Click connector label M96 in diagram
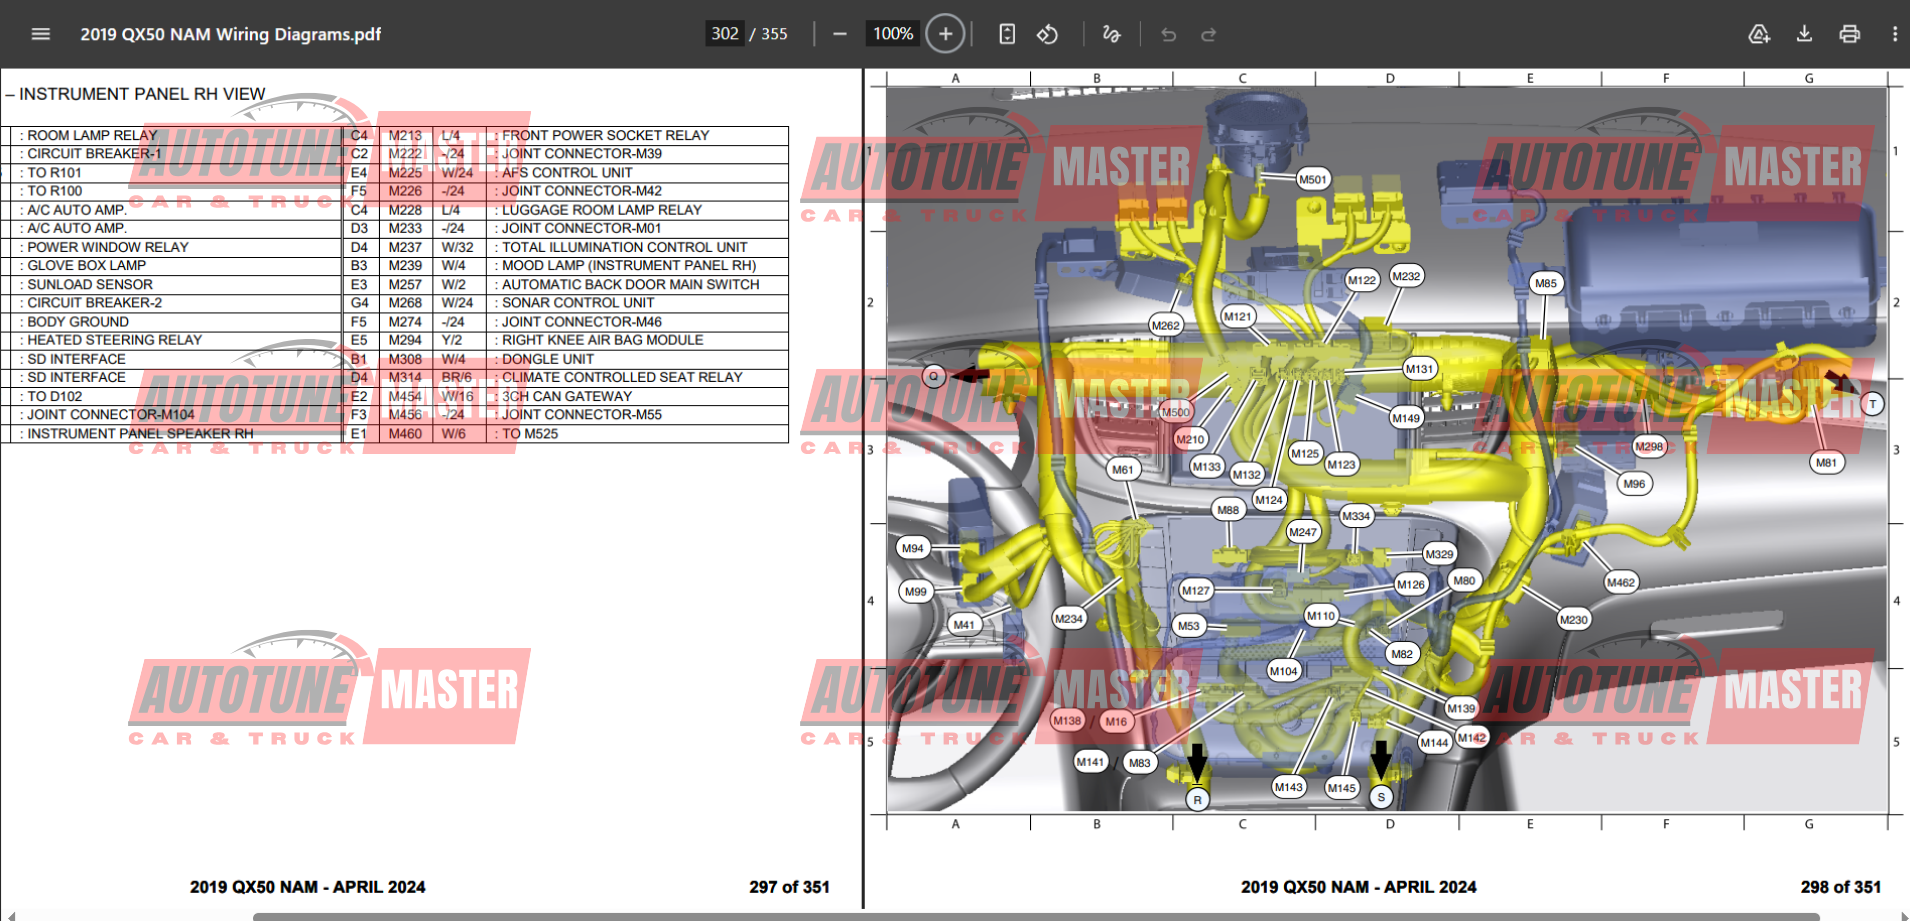 click(x=1635, y=483)
